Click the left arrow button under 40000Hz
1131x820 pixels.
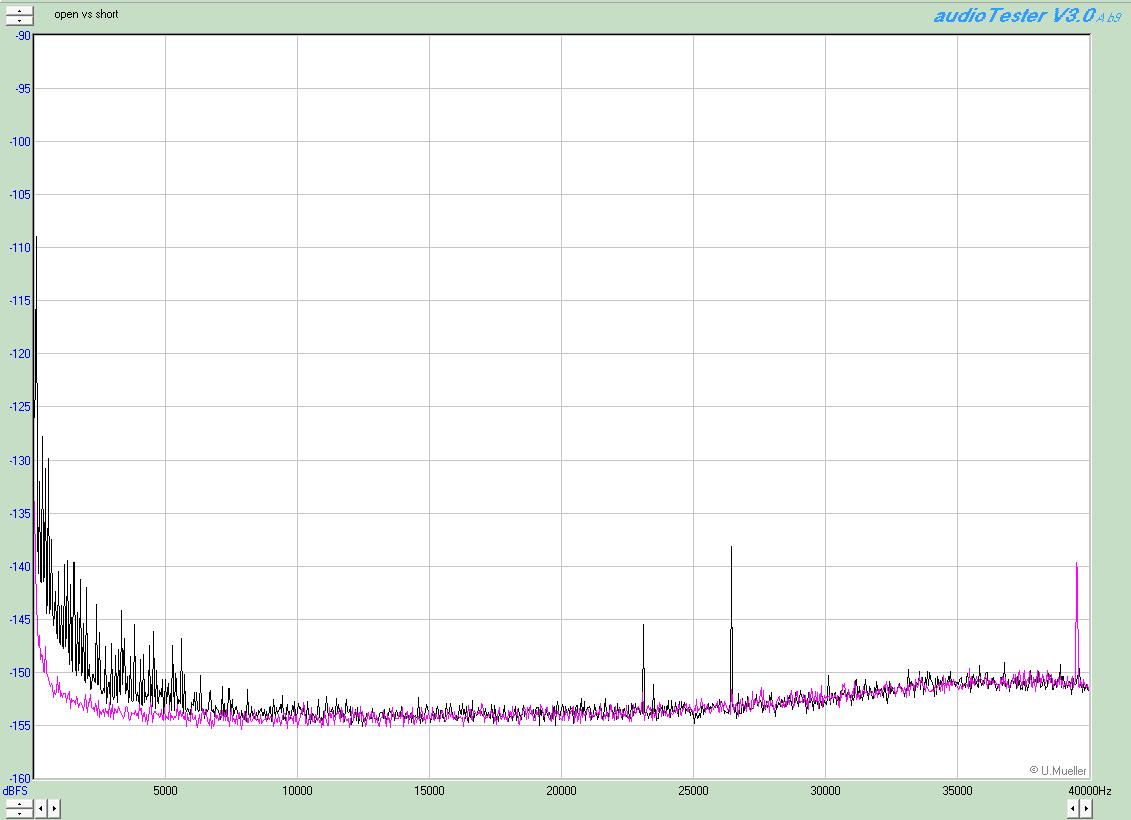pyautogui.click(x=1073, y=808)
